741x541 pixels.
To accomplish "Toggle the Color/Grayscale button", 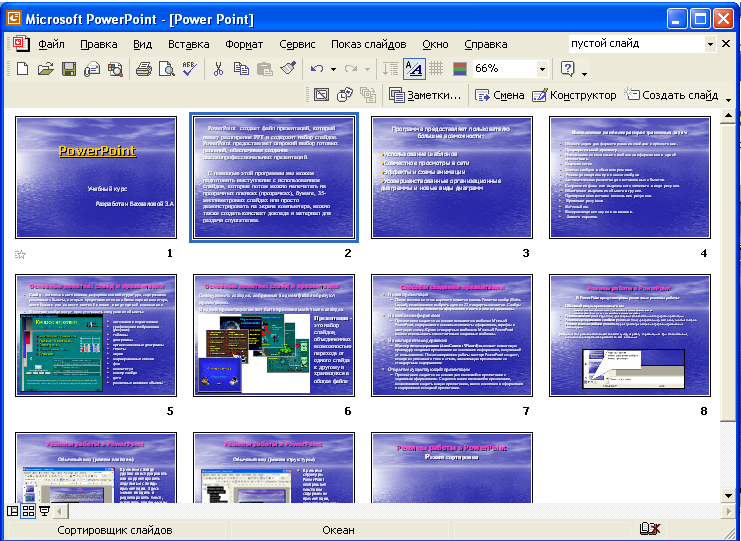I will [459, 69].
